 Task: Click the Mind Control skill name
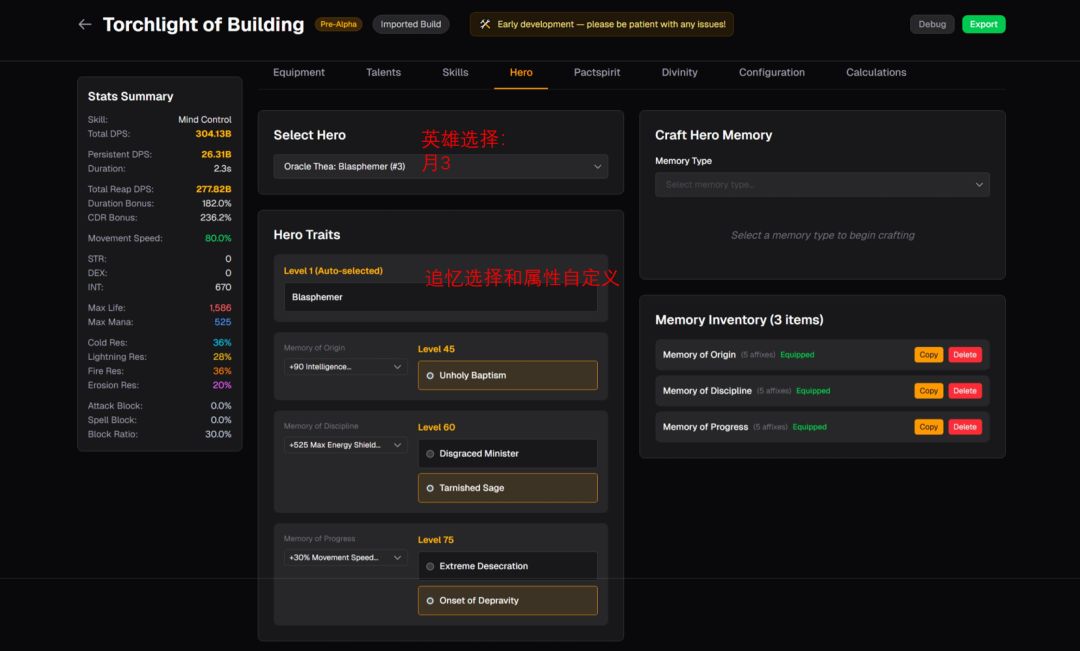(205, 119)
